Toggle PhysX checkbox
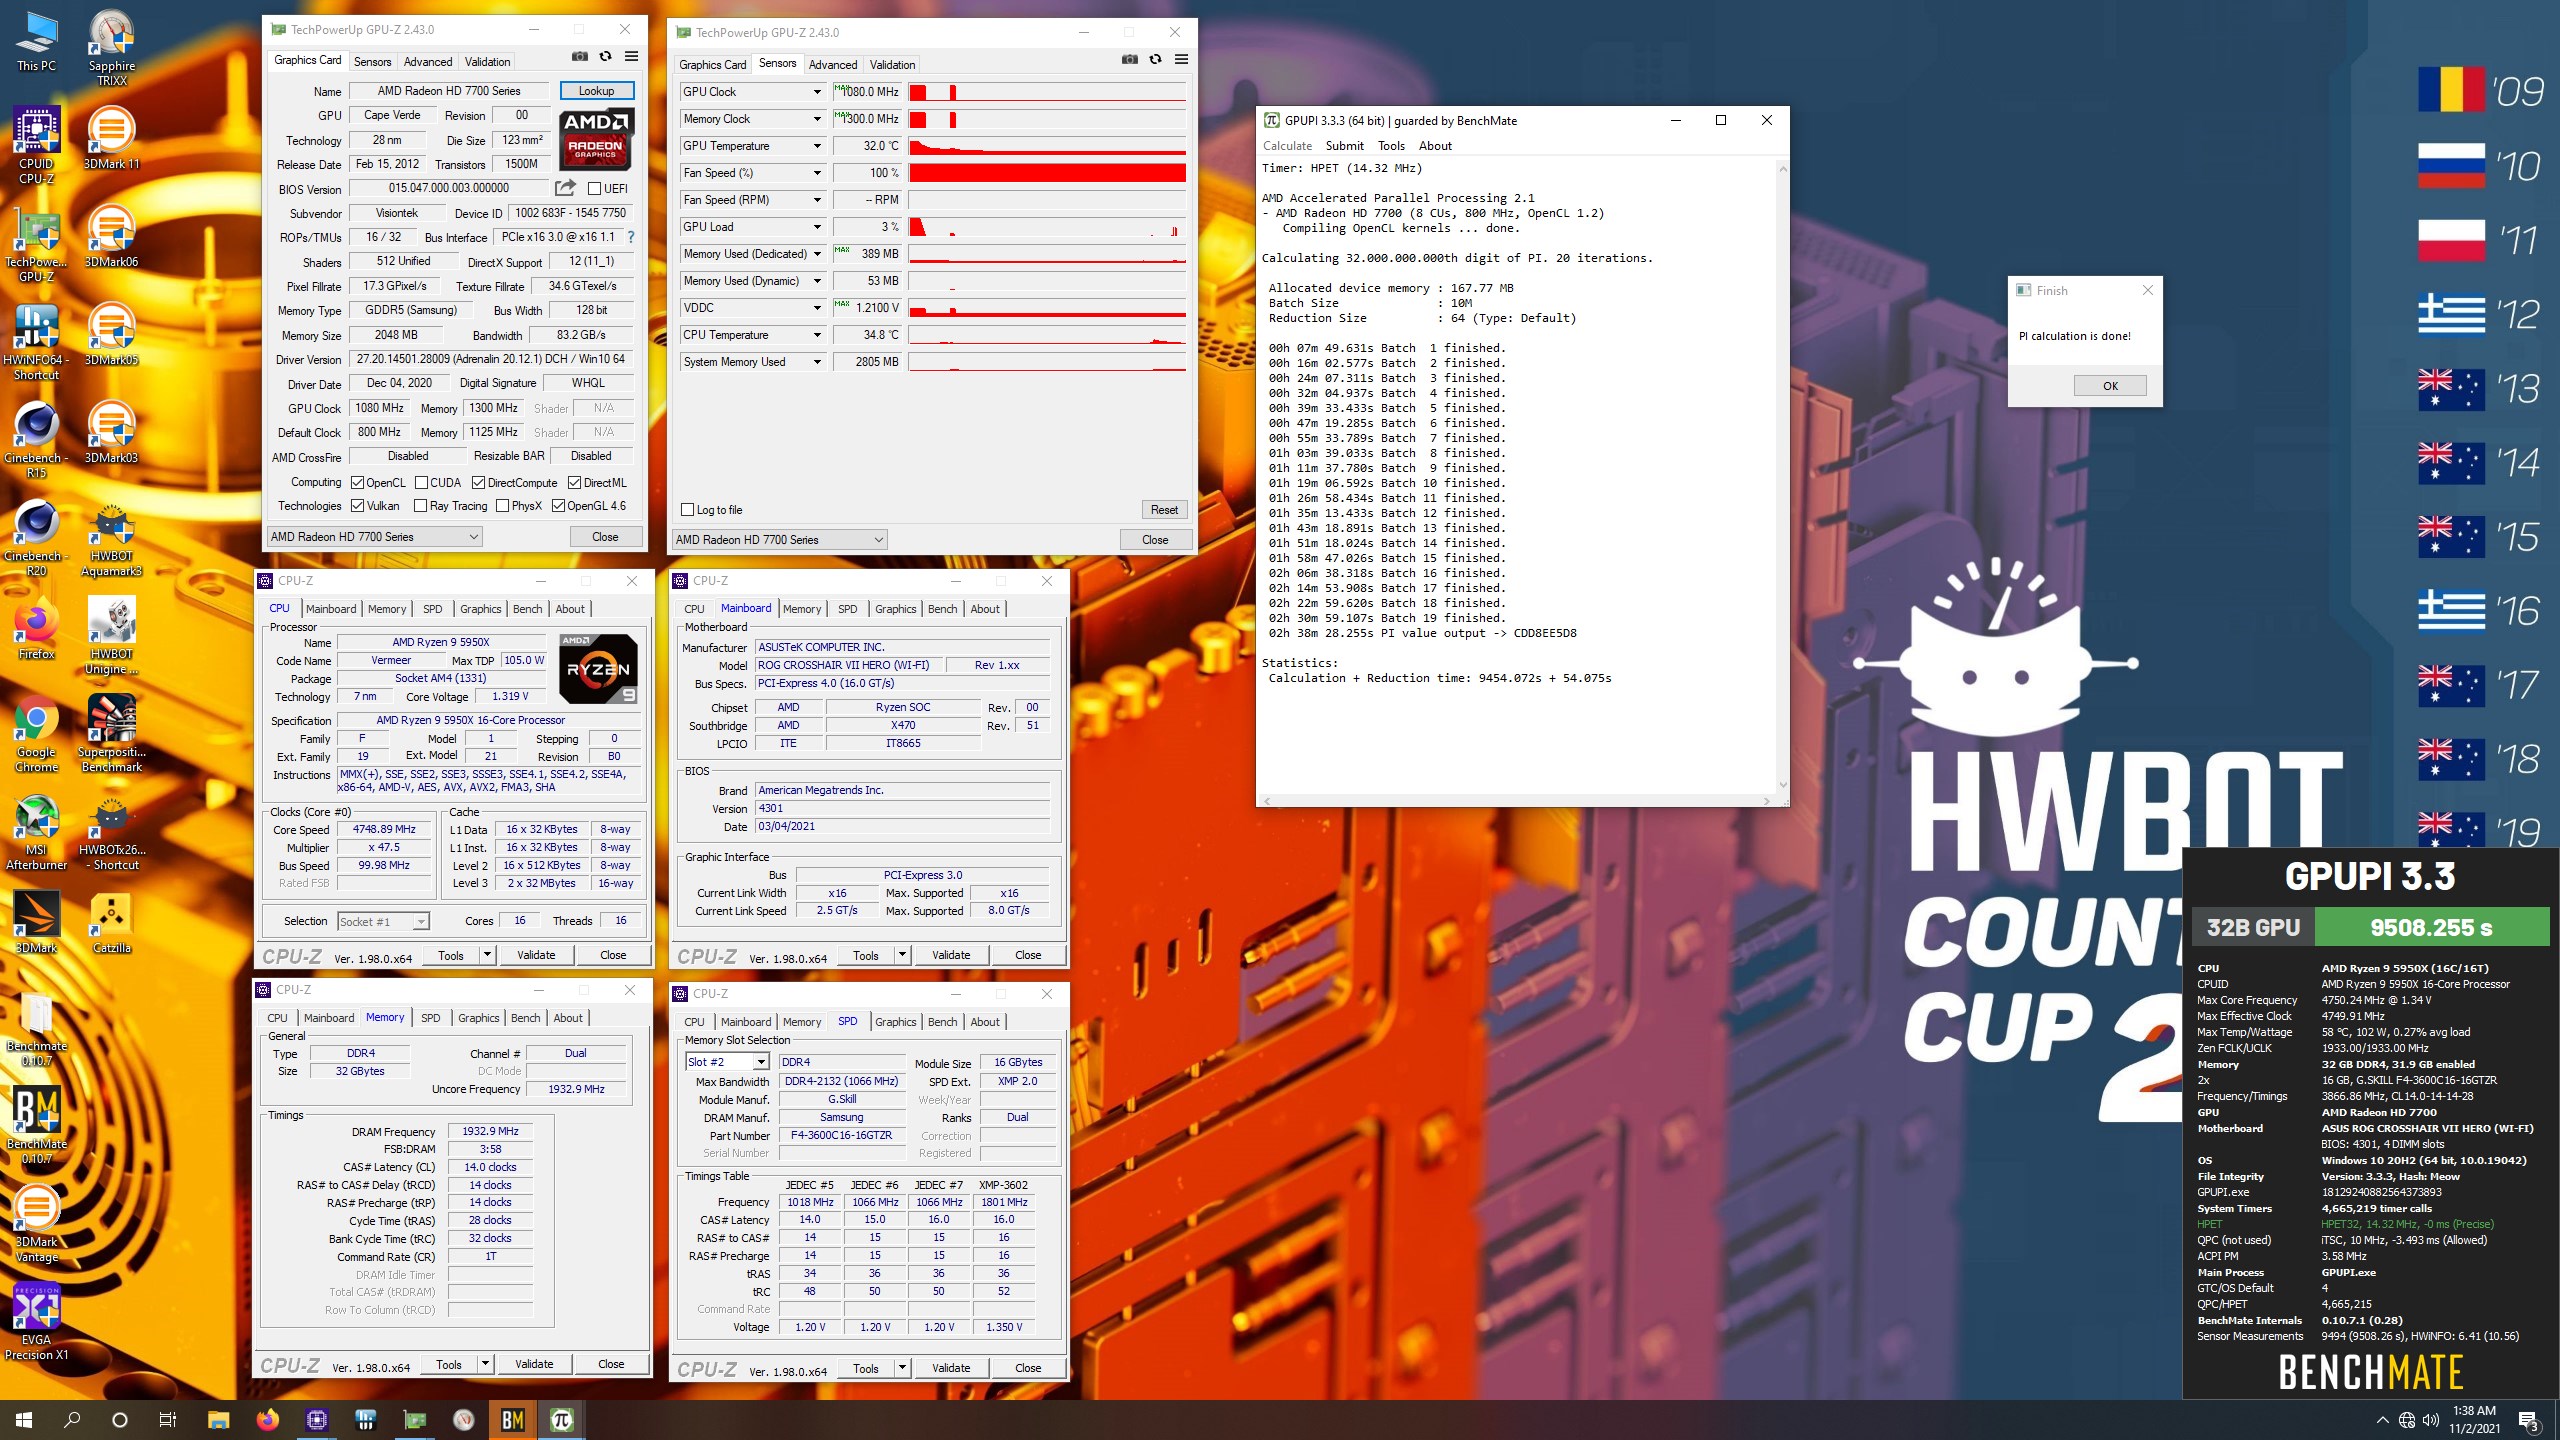The image size is (2560, 1440). (x=503, y=506)
